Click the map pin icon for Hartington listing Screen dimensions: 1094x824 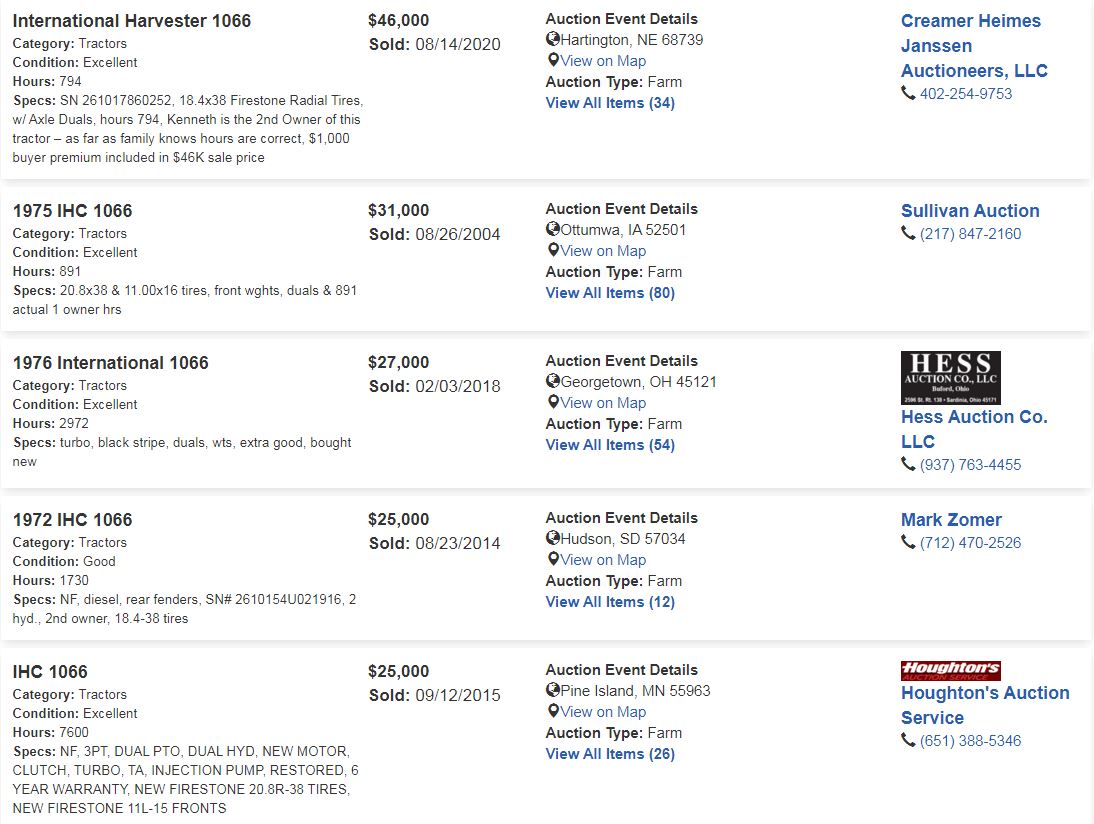tap(553, 60)
